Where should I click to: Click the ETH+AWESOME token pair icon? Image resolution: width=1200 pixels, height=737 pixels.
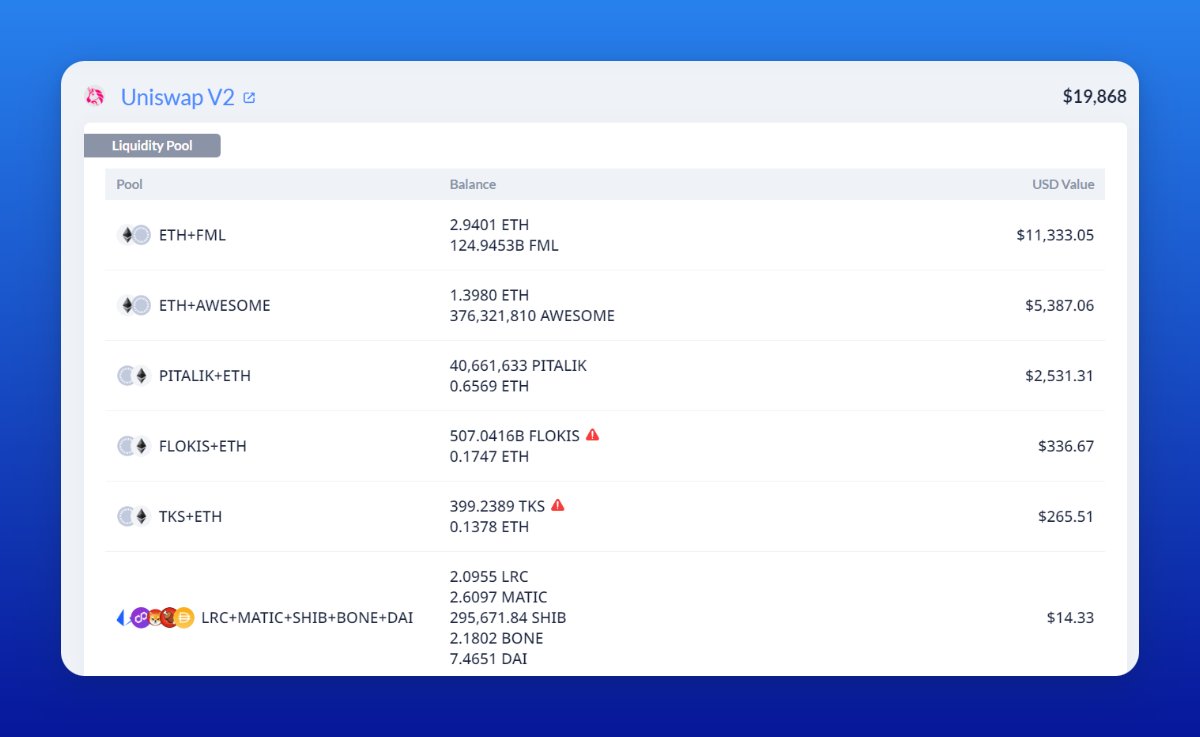133,305
